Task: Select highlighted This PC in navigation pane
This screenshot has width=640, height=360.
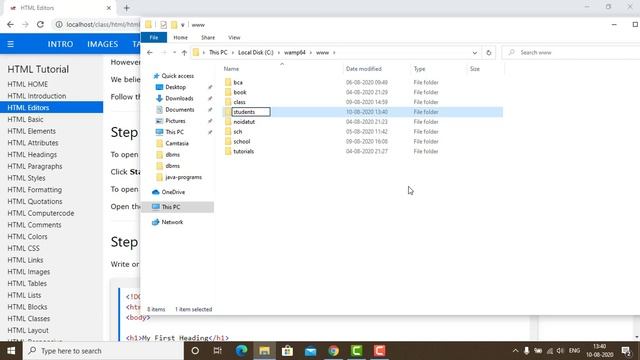Action: [x=177, y=207]
